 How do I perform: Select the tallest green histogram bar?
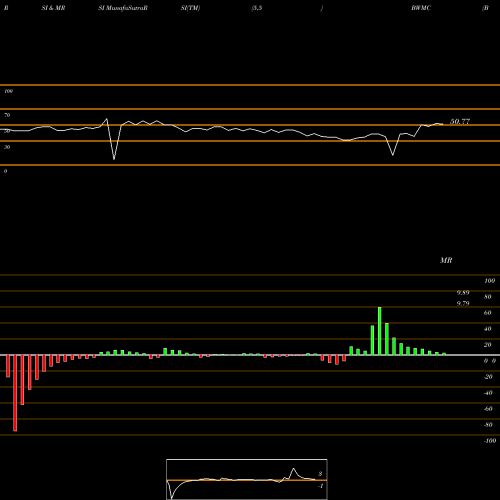click(x=380, y=331)
